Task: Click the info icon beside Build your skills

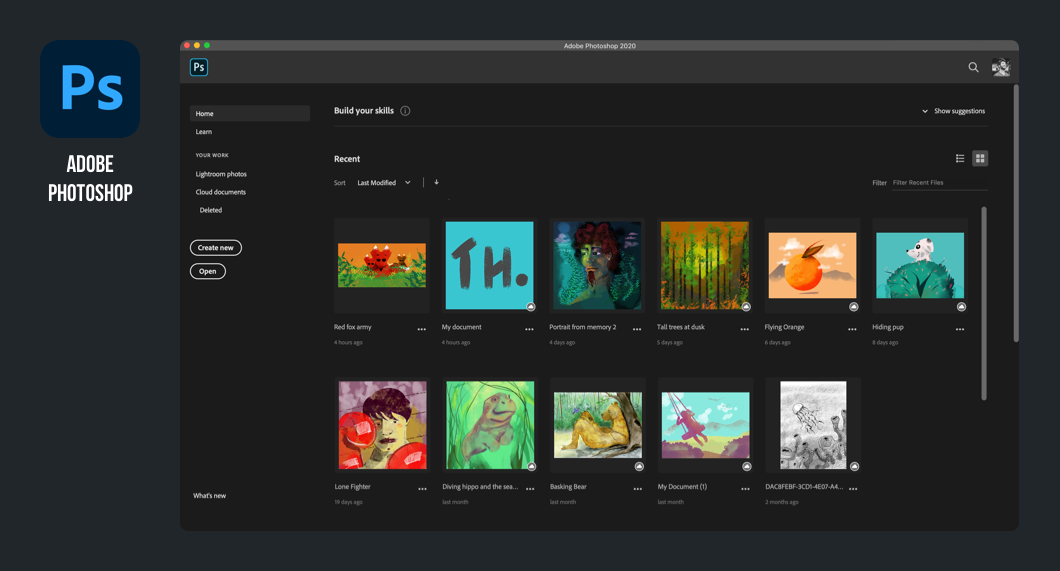Action: point(405,111)
